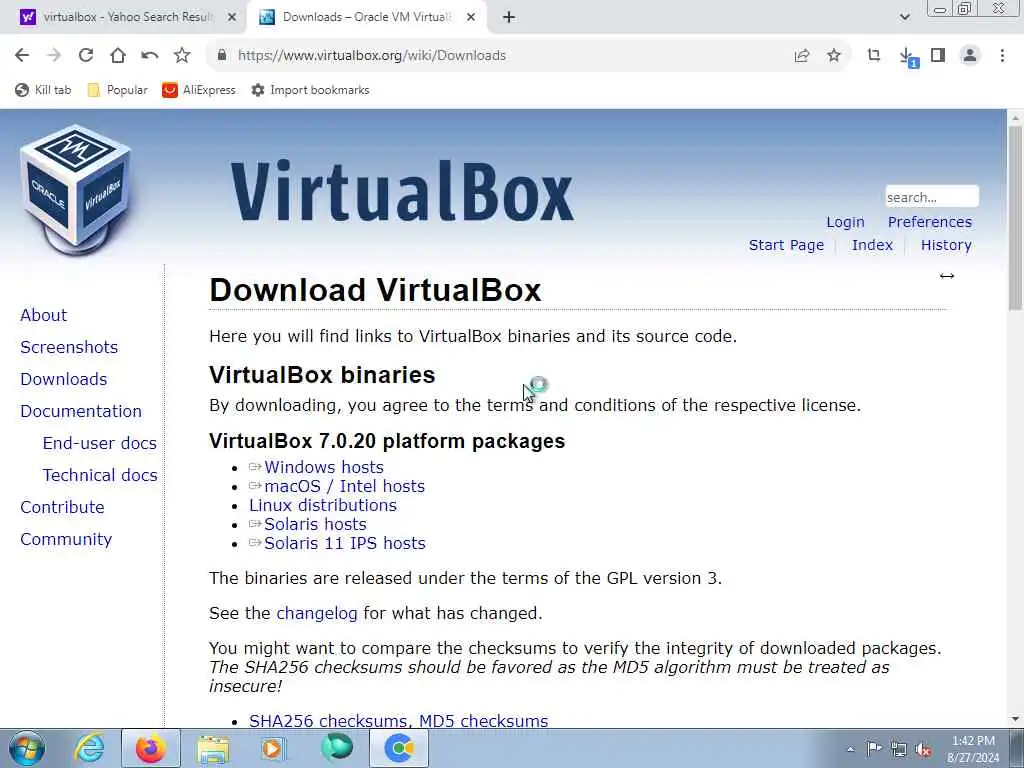Click the star icon beside the home button

pyautogui.click(x=182, y=56)
